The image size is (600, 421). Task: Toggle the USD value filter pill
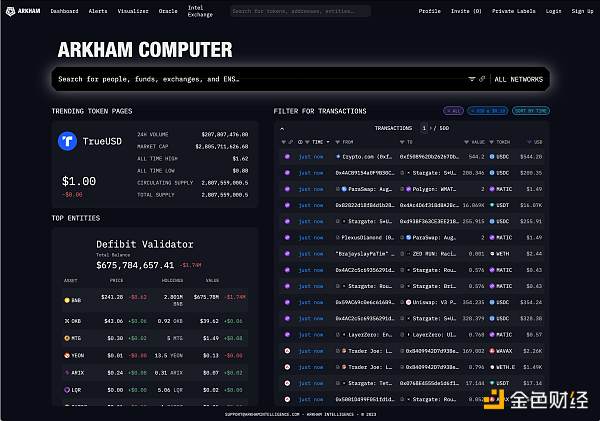click(x=488, y=111)
